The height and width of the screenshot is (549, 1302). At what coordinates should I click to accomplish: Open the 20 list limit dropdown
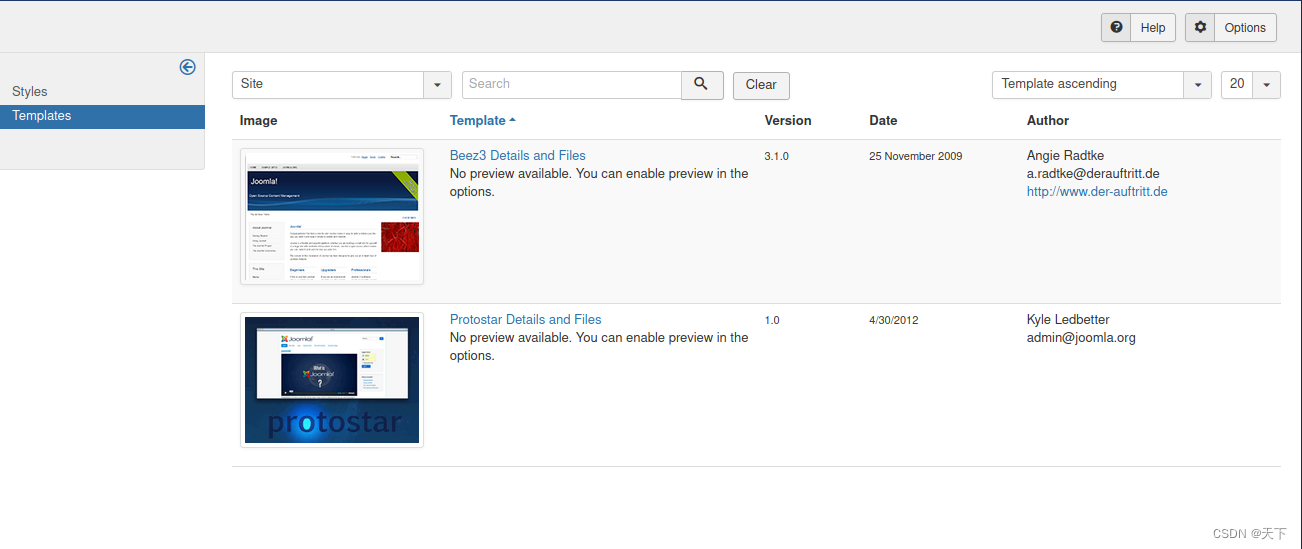tap(1251, 85)
